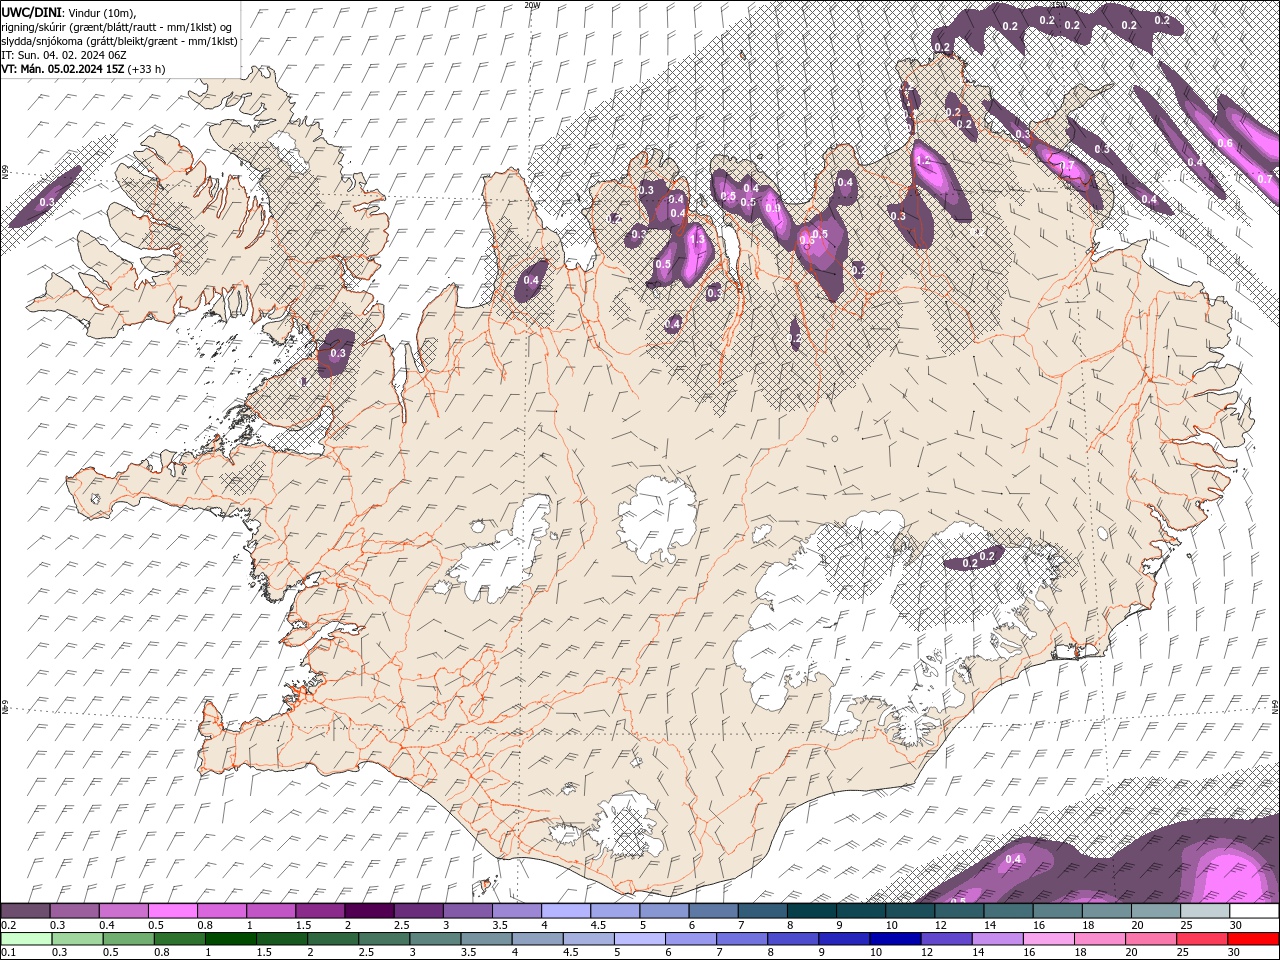
Task: Pick snow legend swatch between 2 and 2.5
Action: click(369, 911)
